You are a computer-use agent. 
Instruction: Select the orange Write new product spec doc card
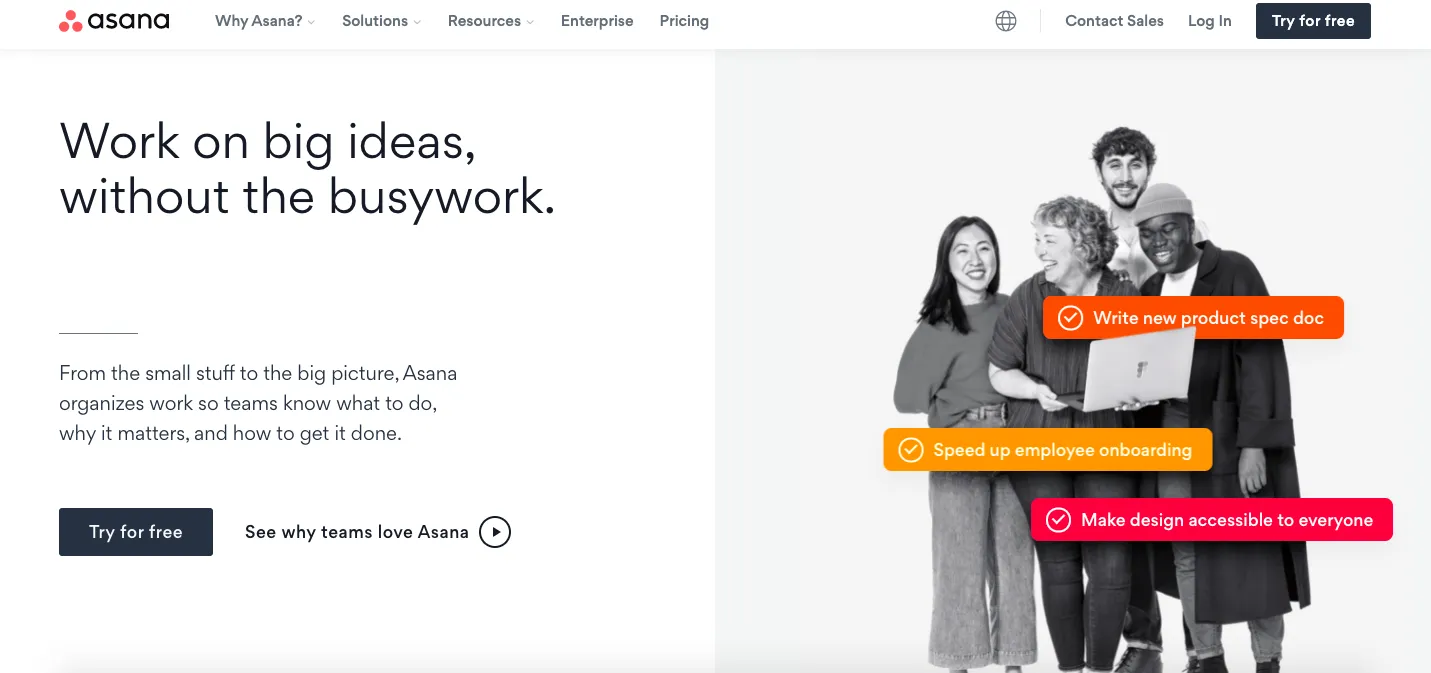point(1193,318)
